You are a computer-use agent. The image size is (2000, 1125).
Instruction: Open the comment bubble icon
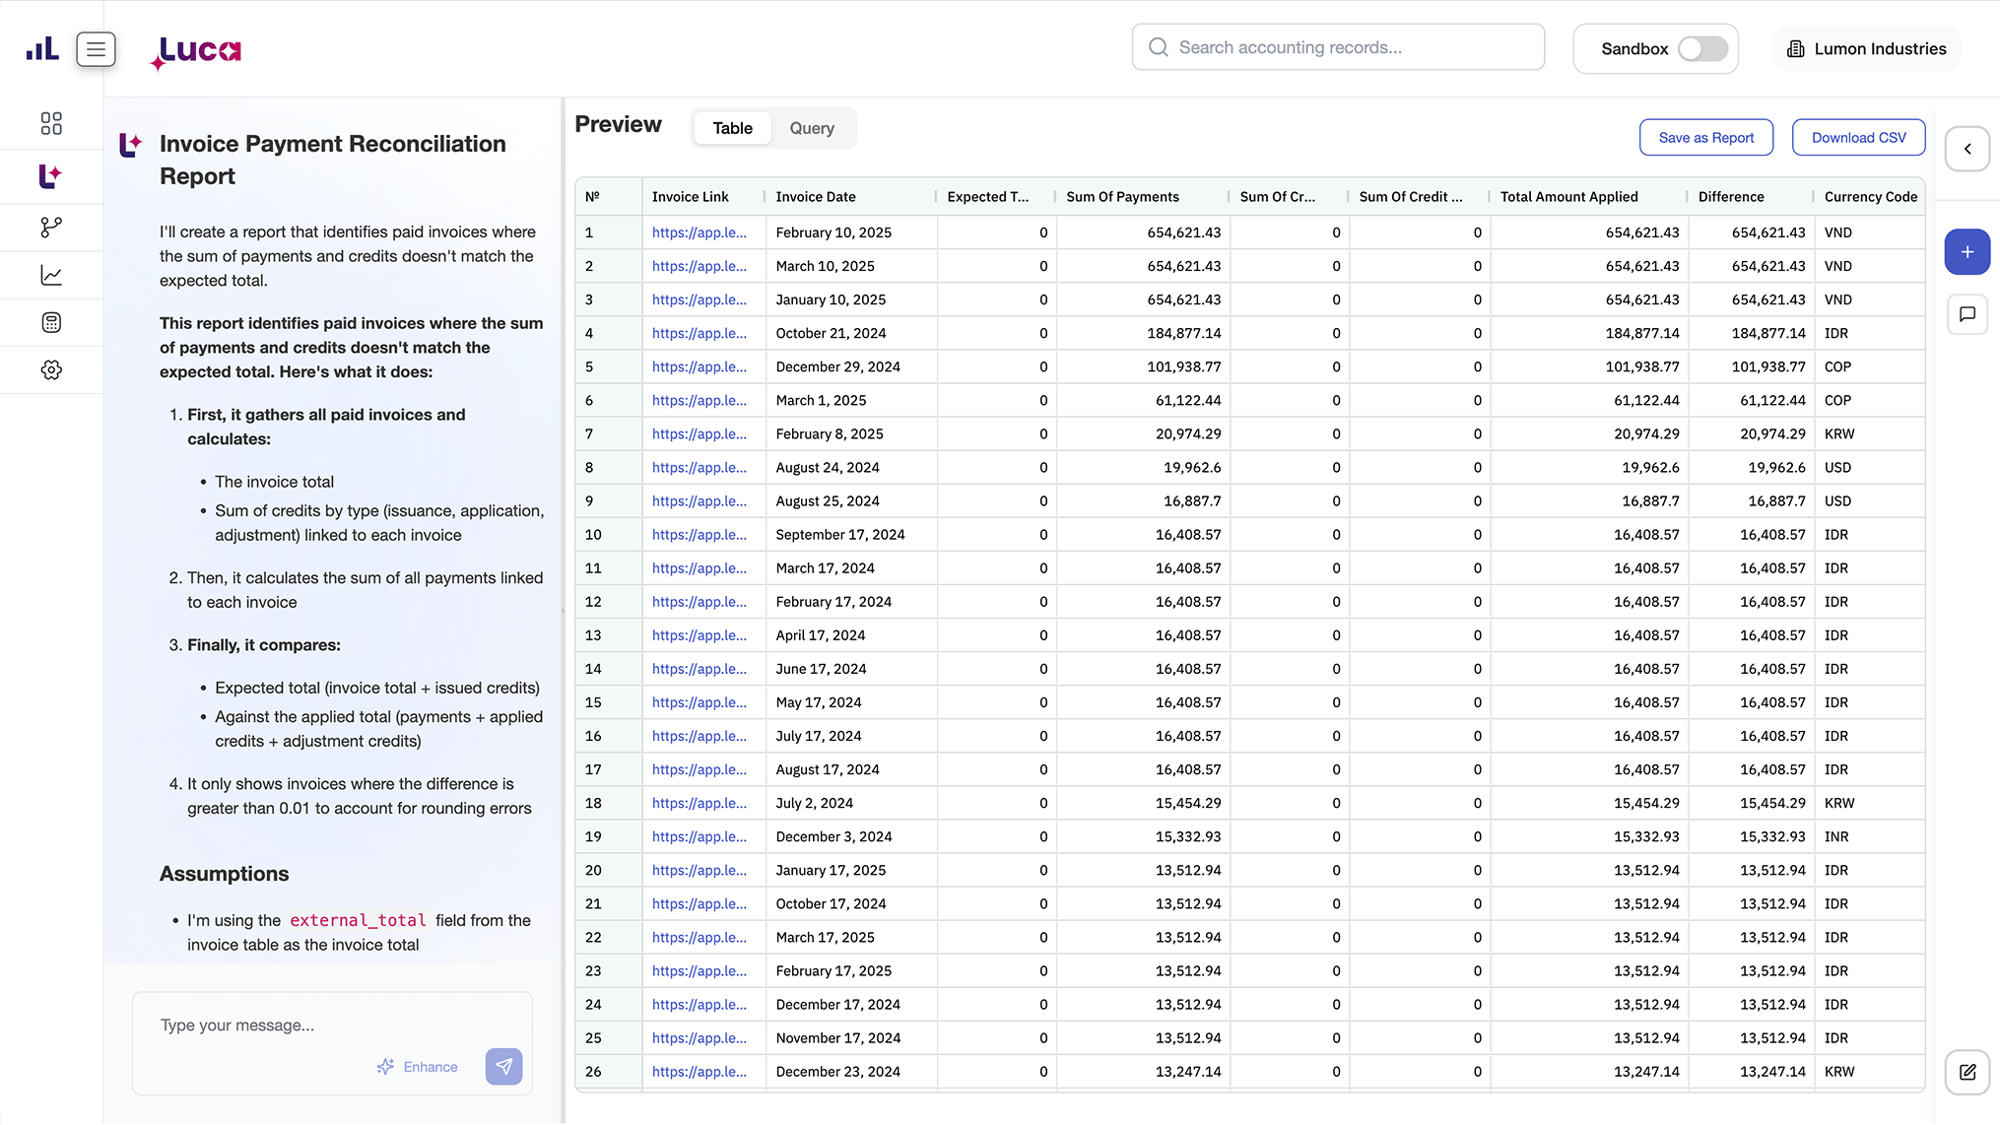1967,314
